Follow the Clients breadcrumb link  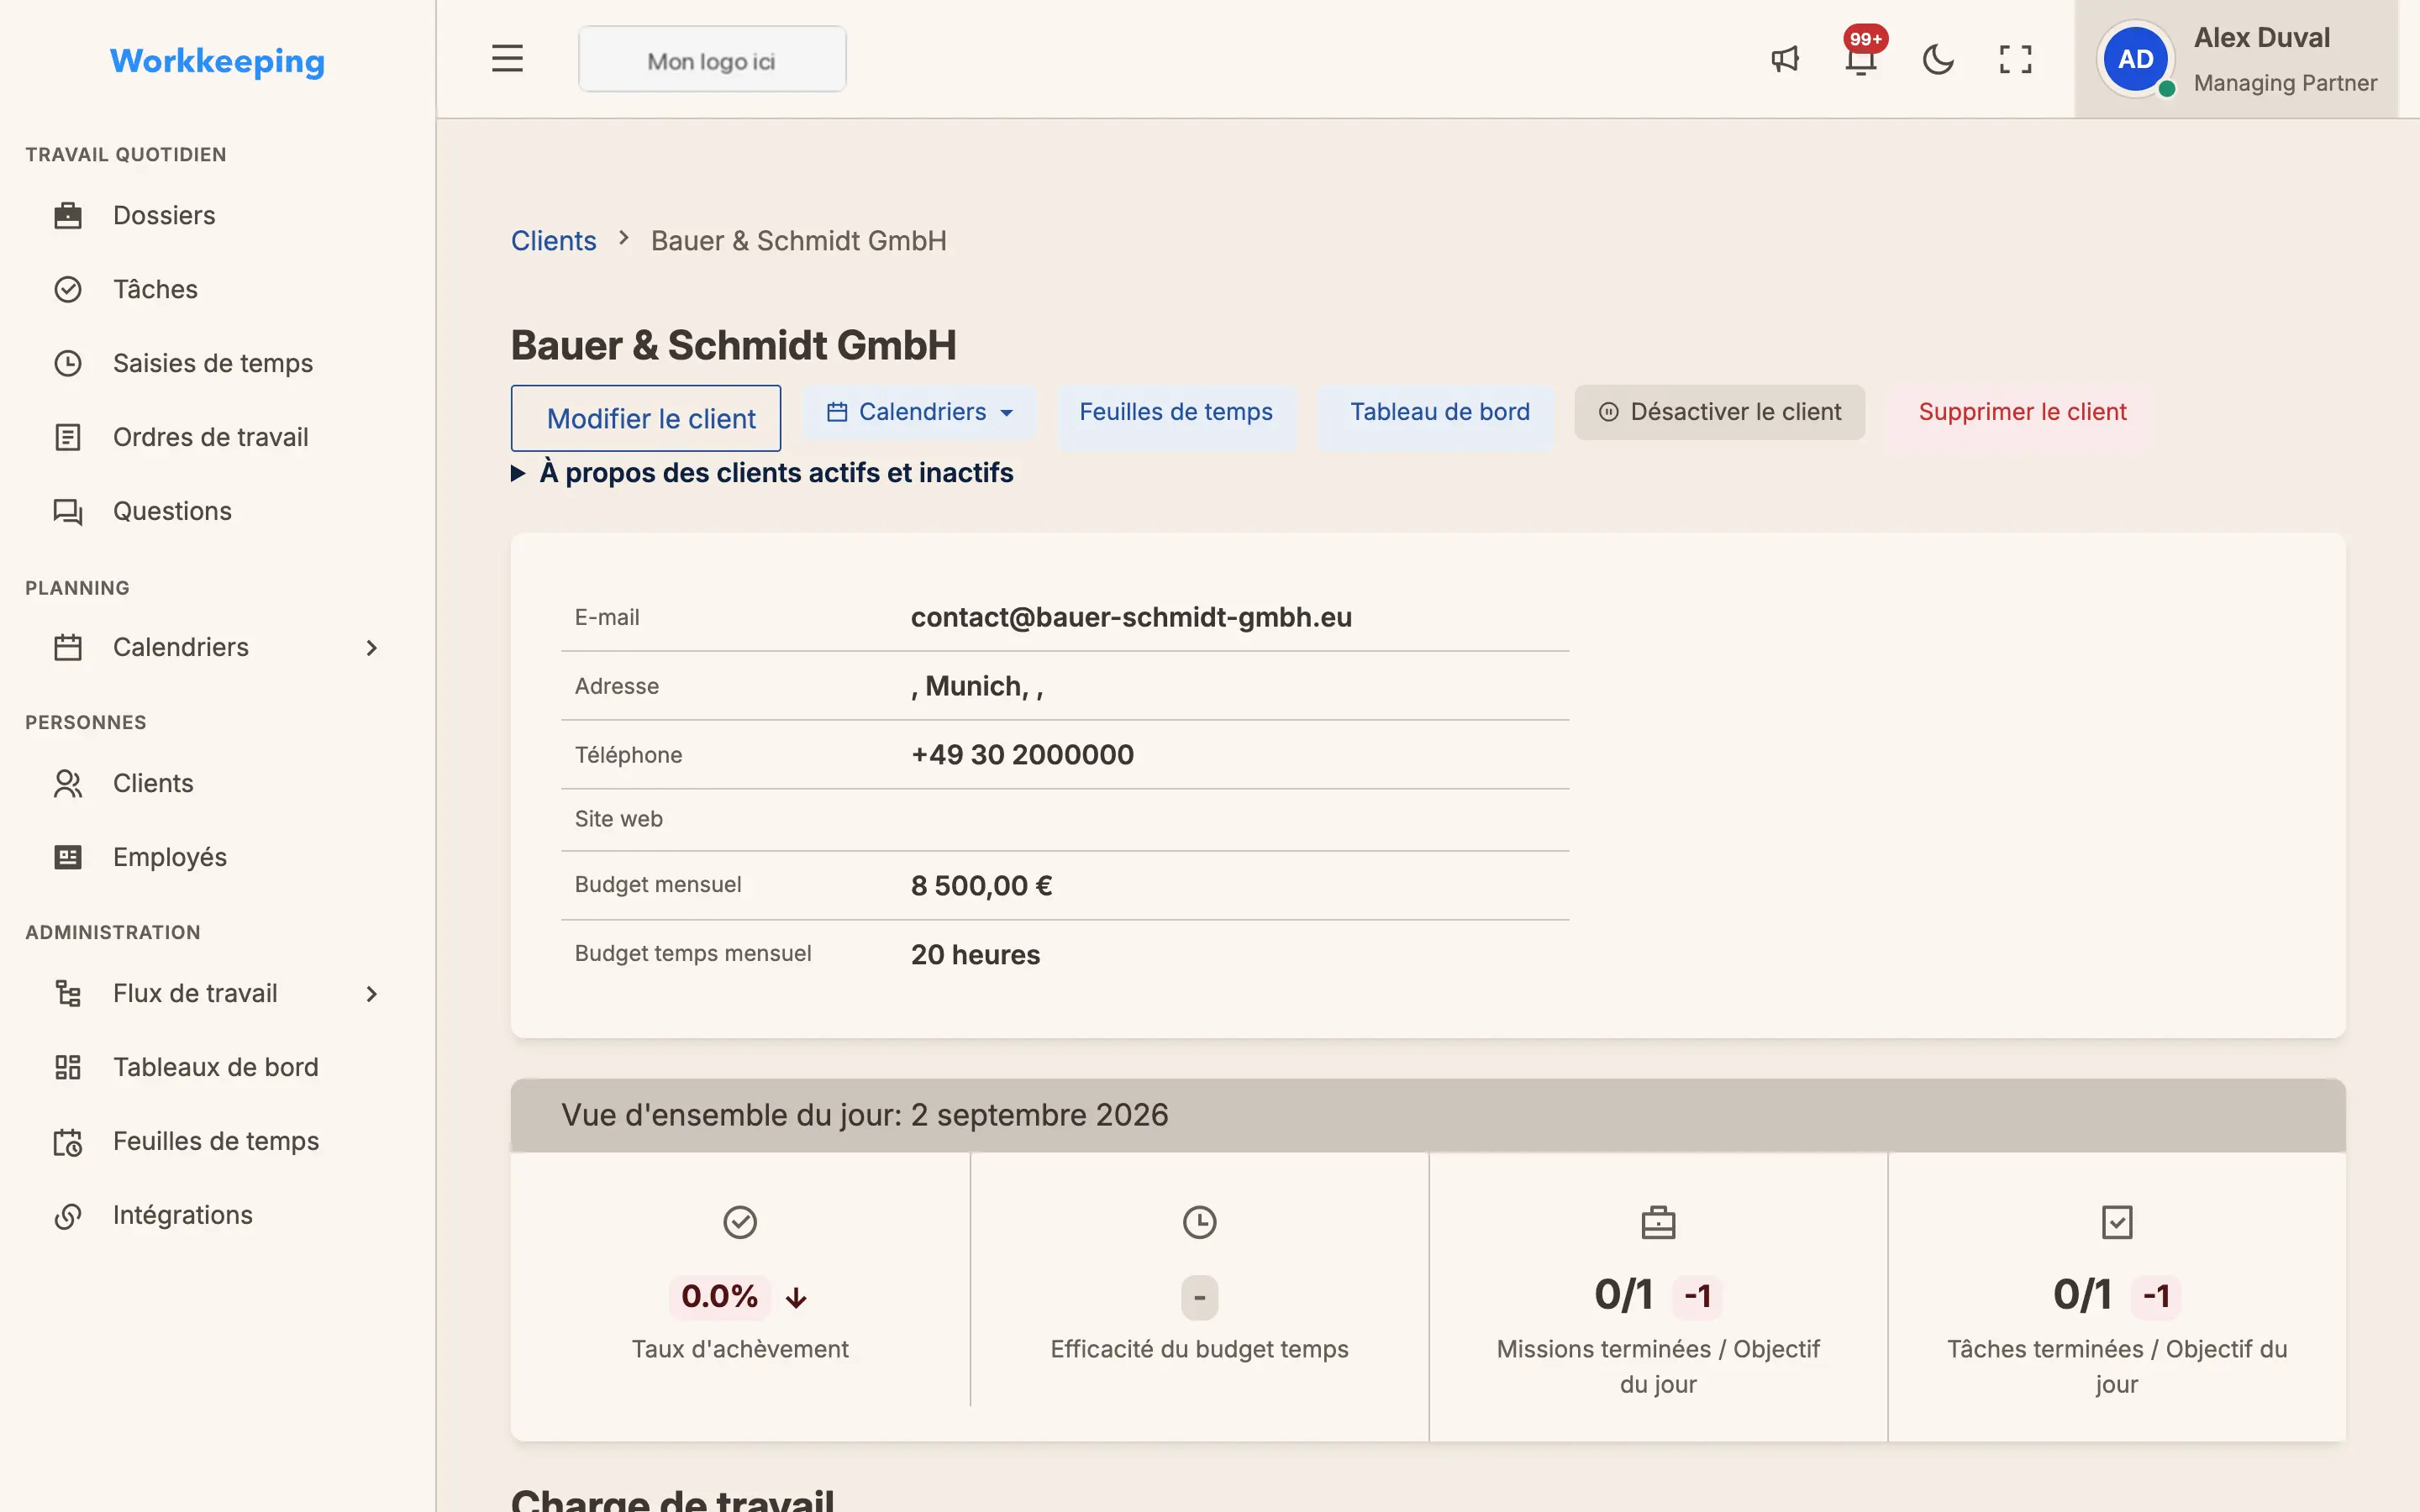pyautogui.click(x=553, y=241)
